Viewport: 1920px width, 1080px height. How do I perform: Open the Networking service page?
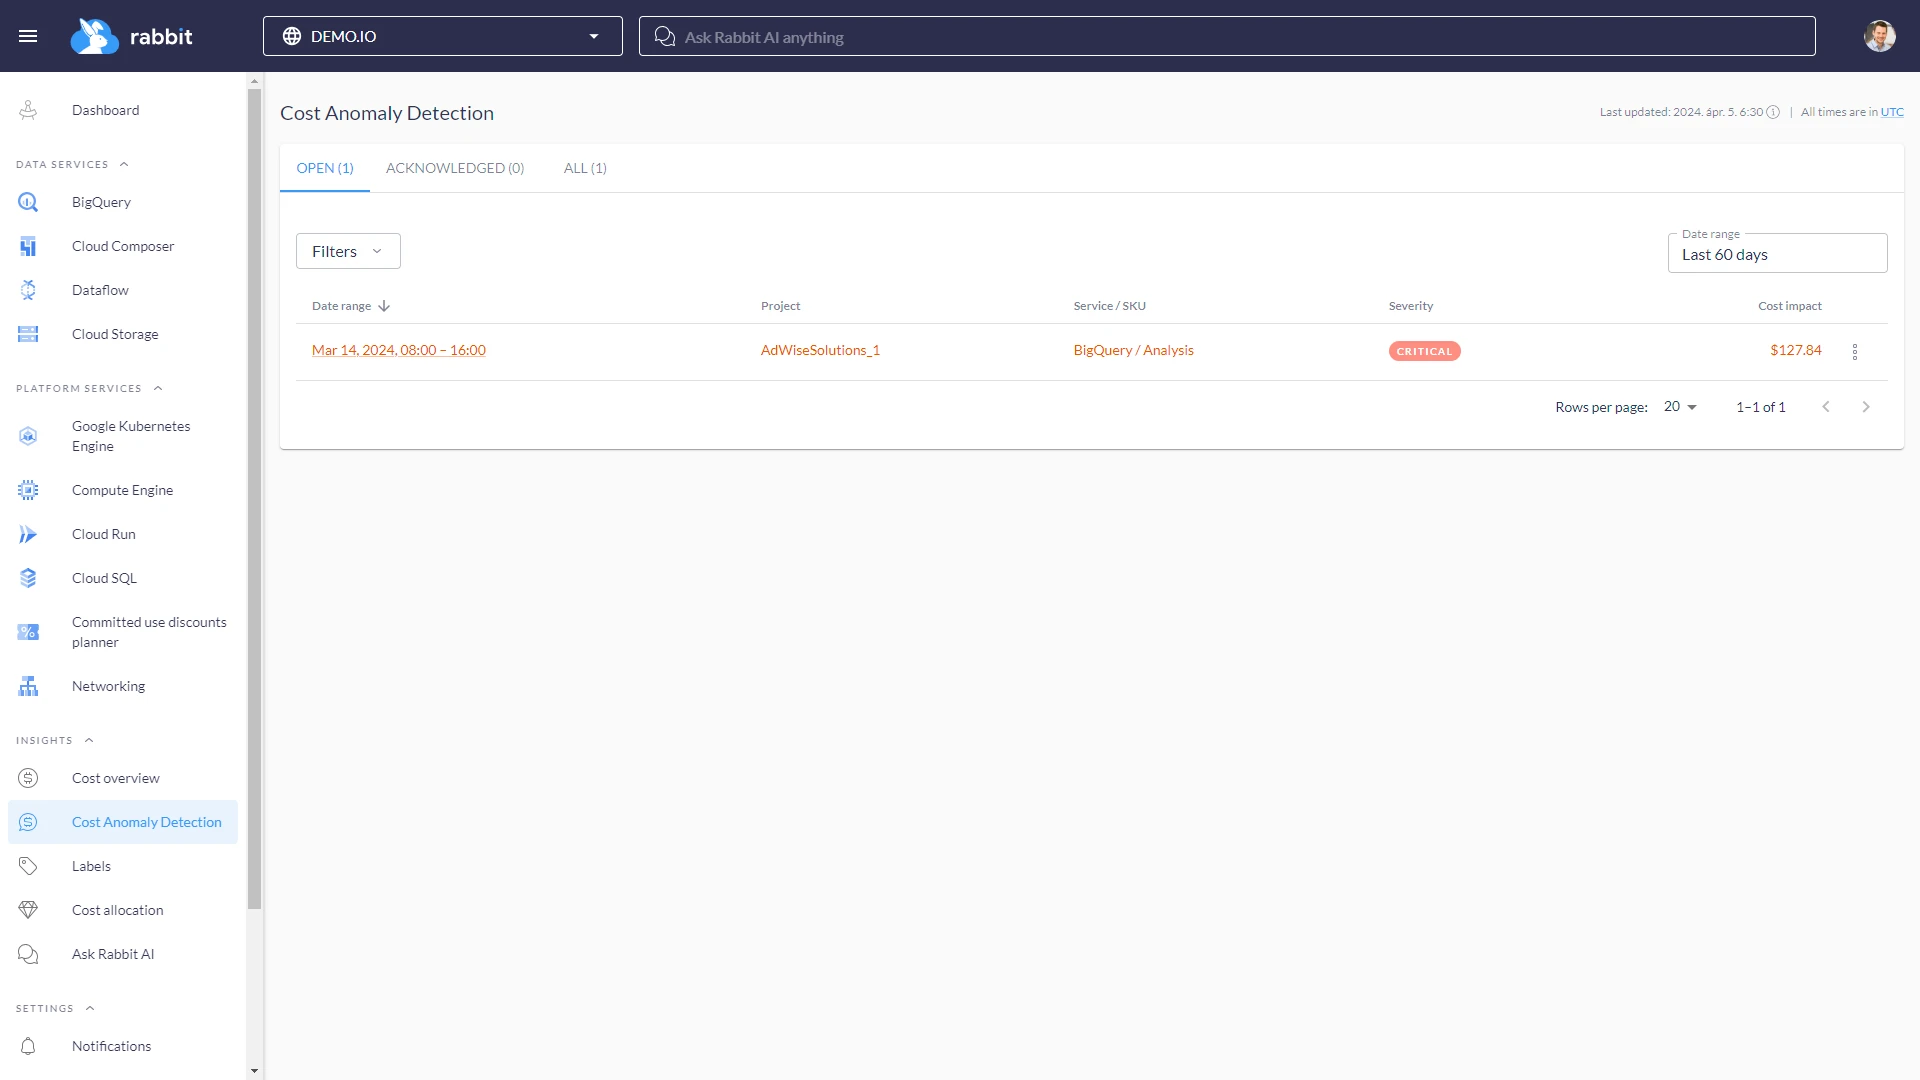pos(107,686)
